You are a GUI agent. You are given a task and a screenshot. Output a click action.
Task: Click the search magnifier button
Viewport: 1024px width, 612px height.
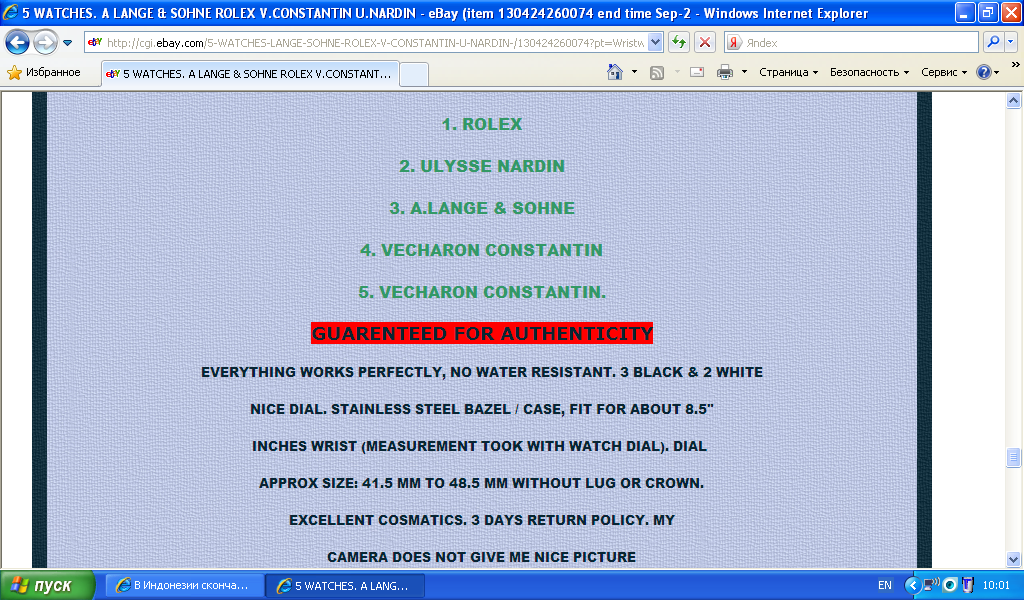coord(993,43)
